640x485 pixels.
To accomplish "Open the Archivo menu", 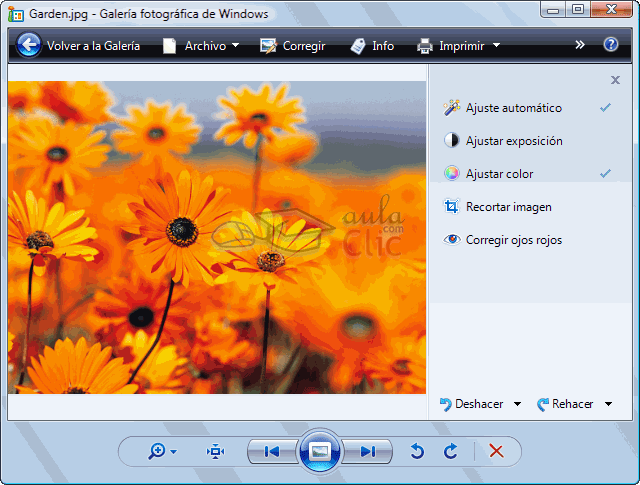I will point(203,46).
